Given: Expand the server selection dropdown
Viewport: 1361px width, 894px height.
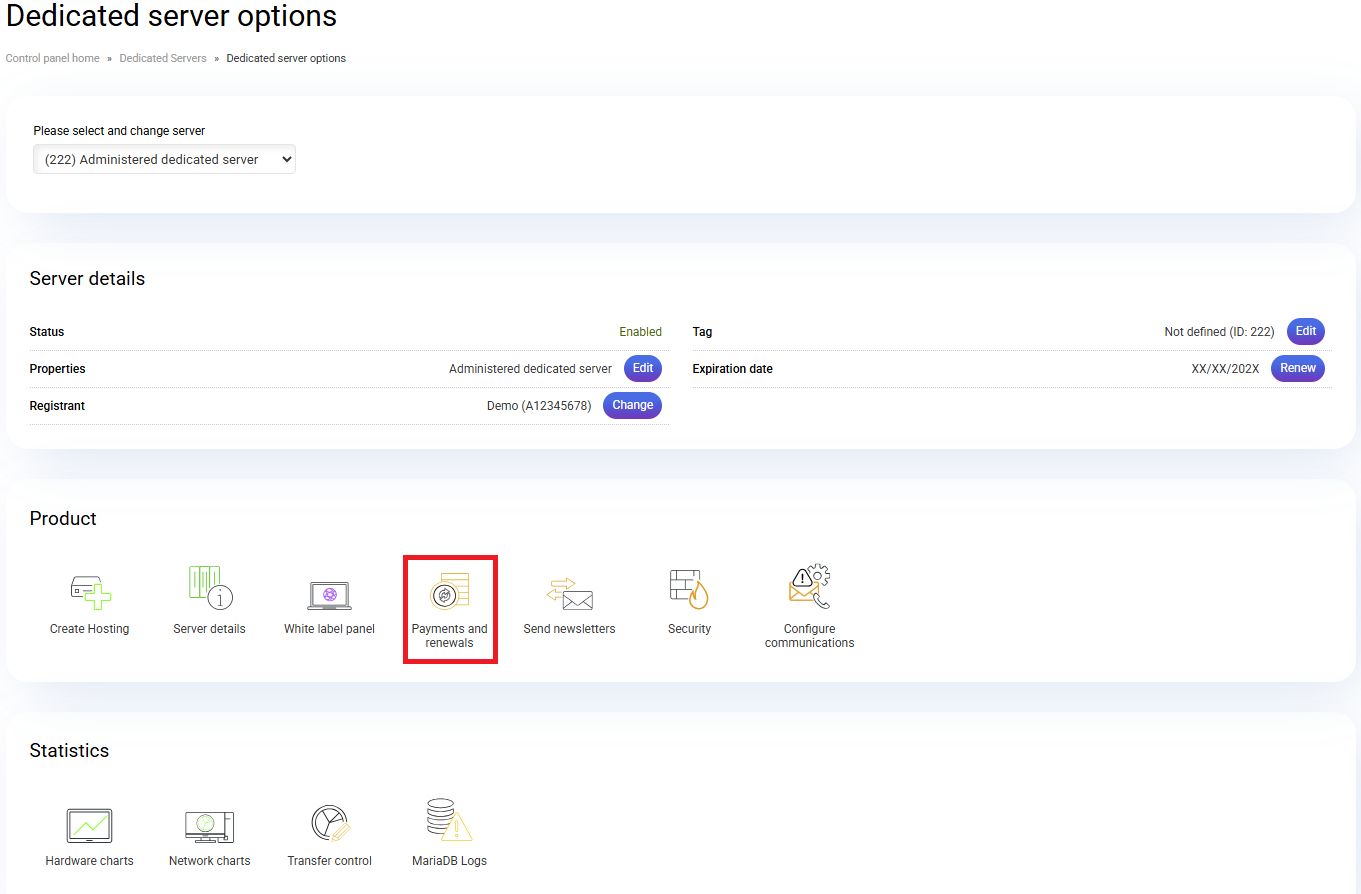Looking at the screenshot, I should tap(164, 159).
